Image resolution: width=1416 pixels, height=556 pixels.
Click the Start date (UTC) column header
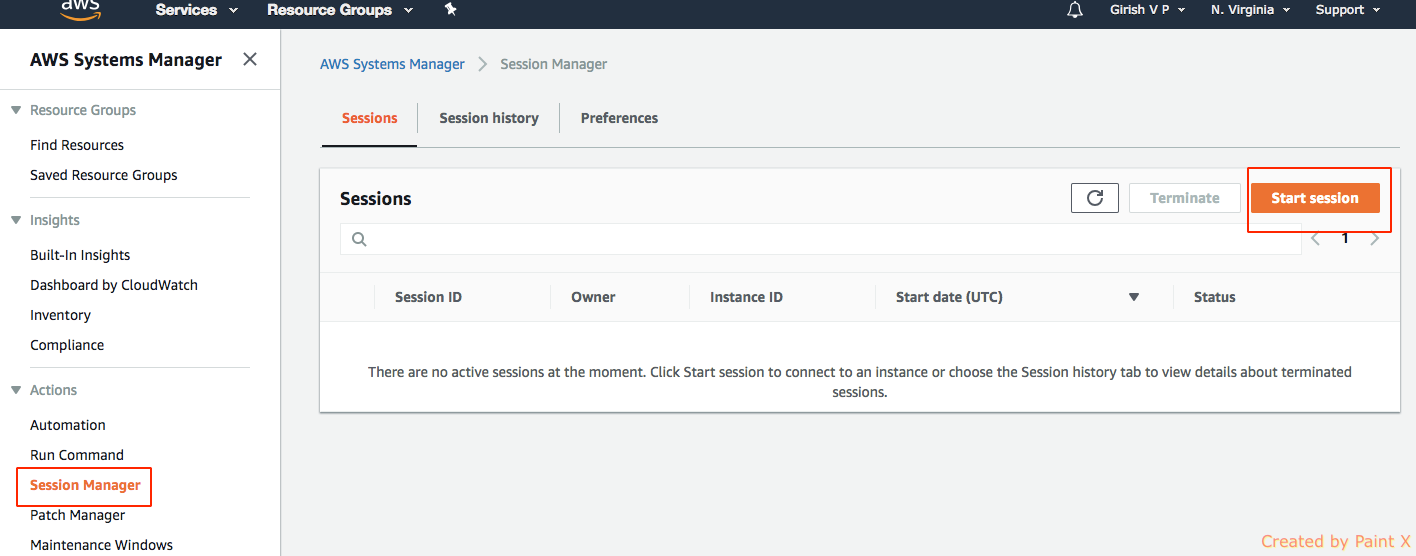[949, 297]
